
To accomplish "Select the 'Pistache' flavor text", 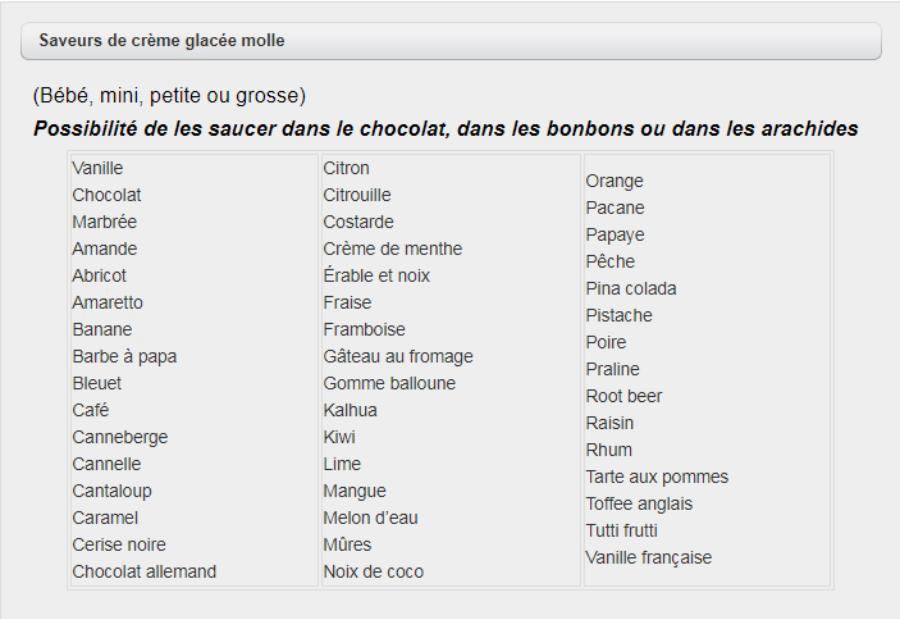I will [619, 316].
